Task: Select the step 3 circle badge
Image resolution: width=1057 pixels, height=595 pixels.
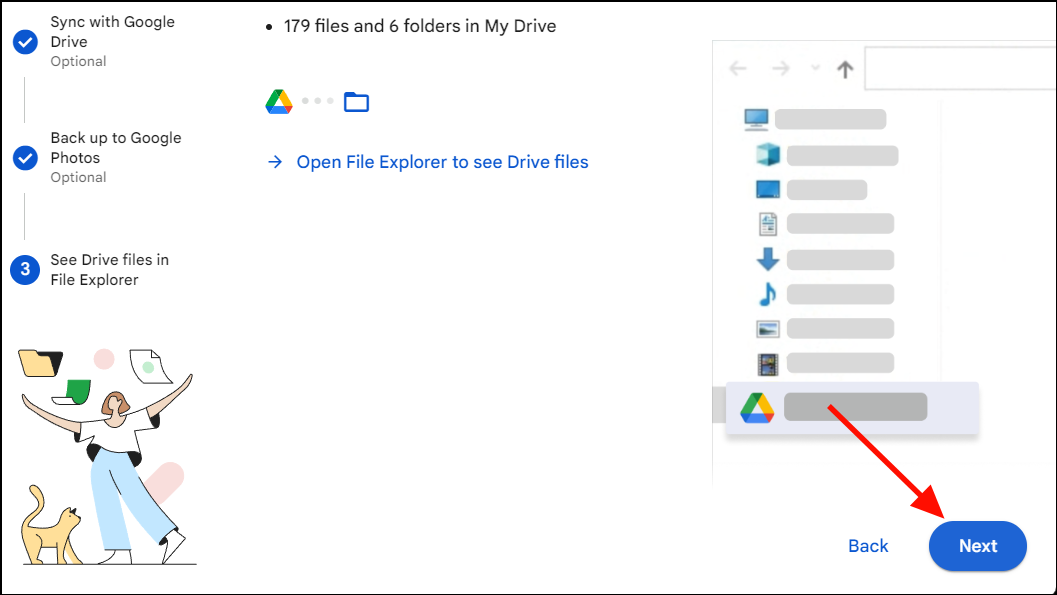Action: tap(24, 270)
